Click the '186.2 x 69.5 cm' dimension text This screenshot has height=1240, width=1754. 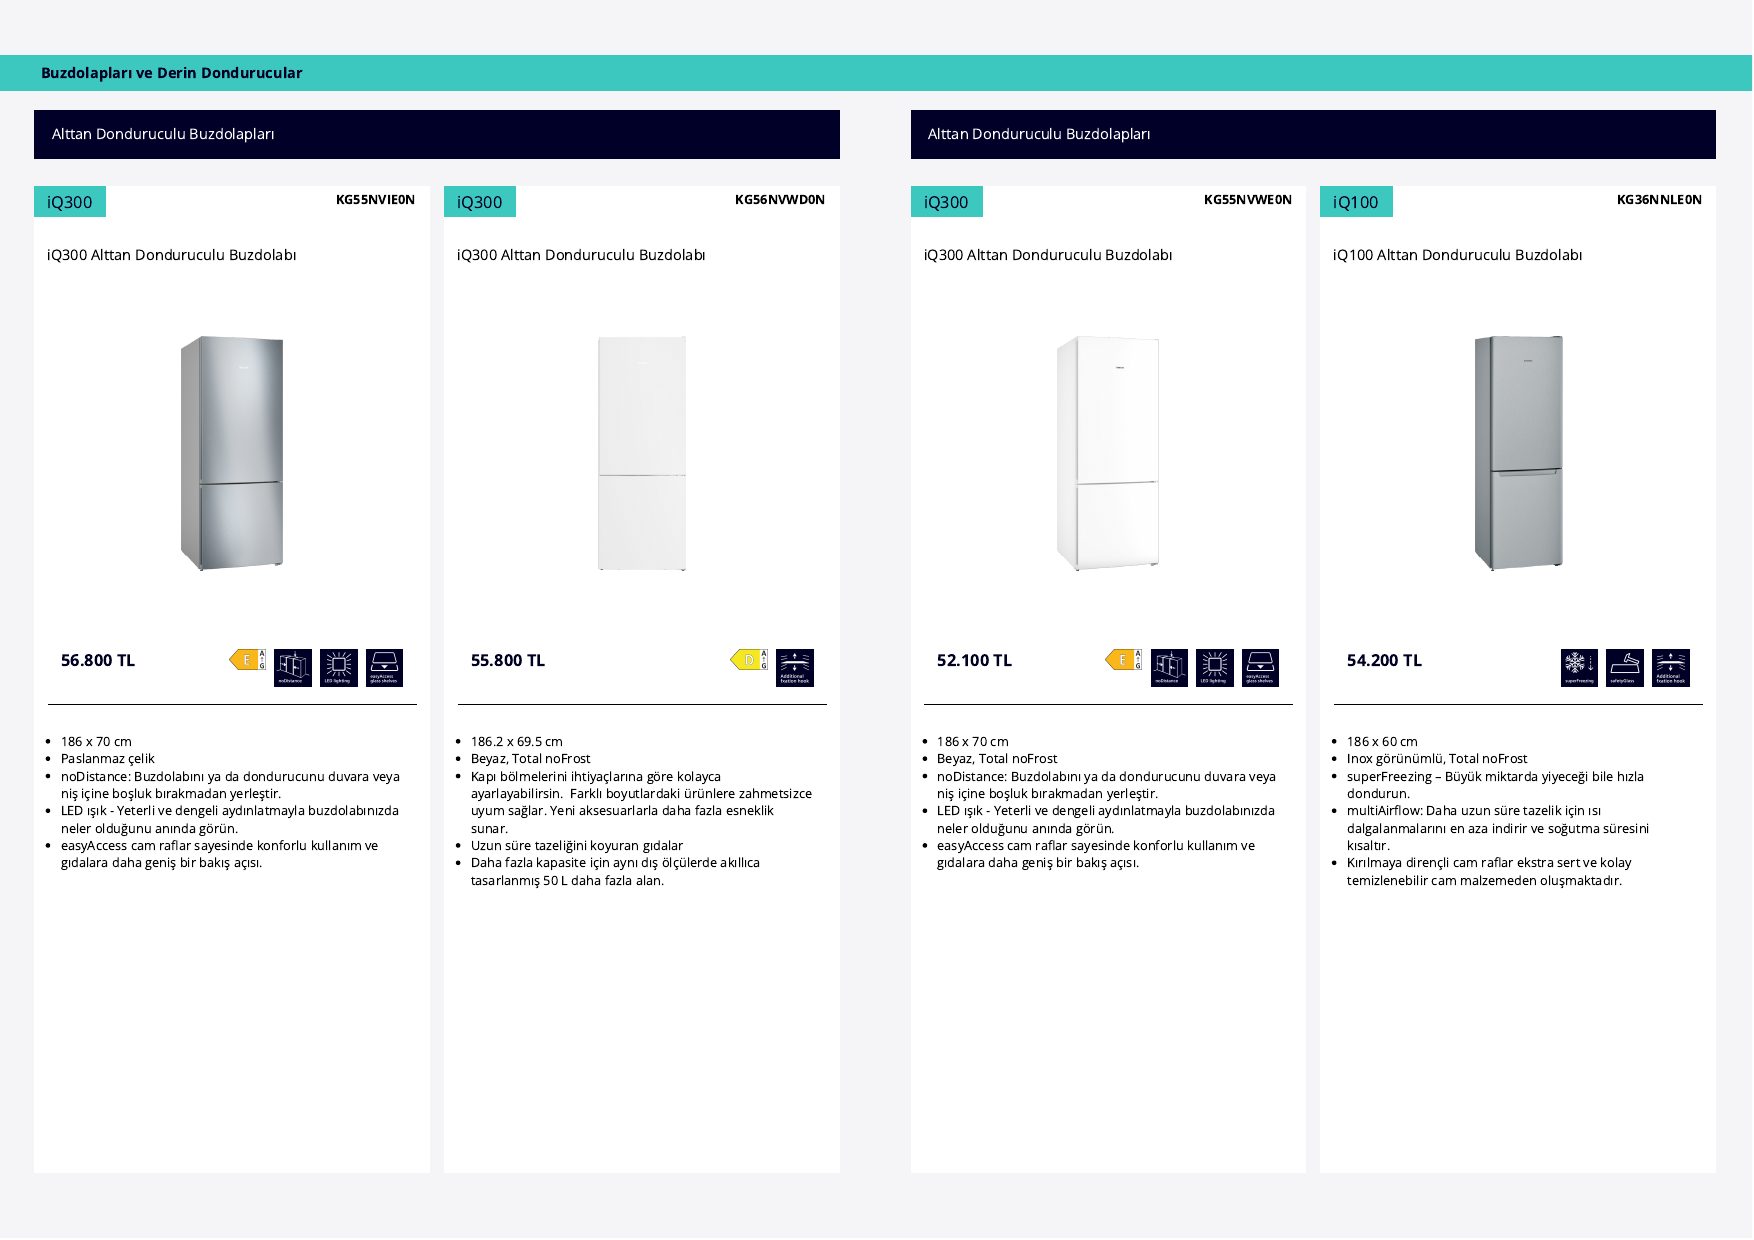pyautogui.click(x=517, y=742)
